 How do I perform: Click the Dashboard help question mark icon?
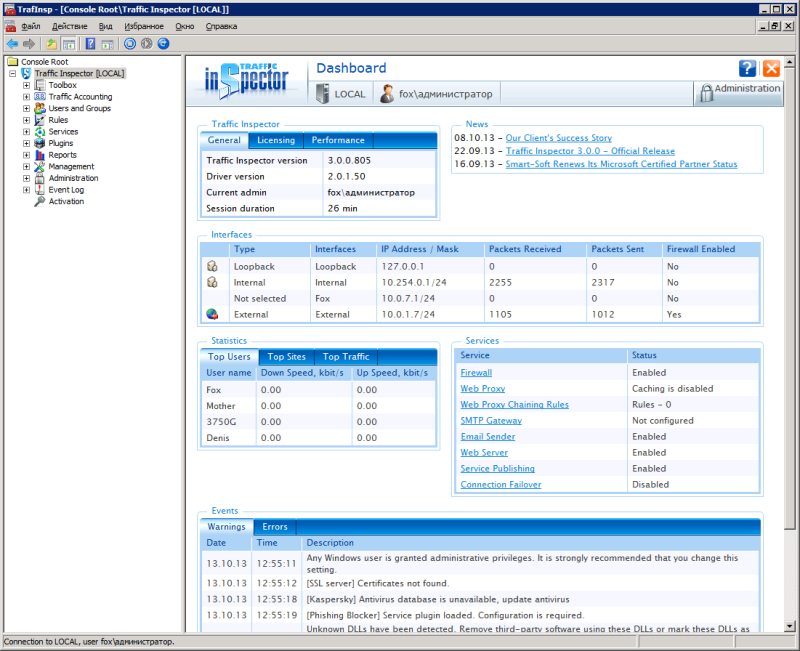tap(747, 68)
